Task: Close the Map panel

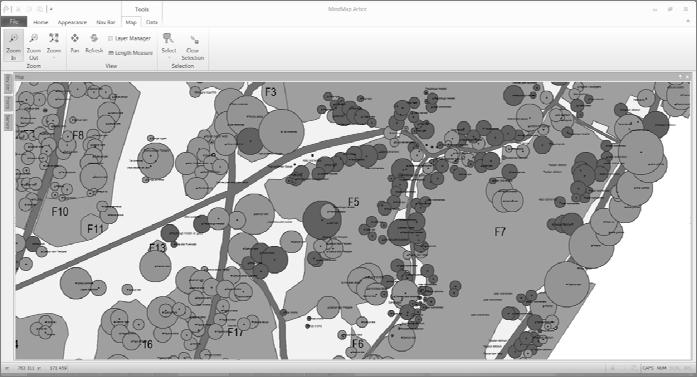Action: point(688,77)
